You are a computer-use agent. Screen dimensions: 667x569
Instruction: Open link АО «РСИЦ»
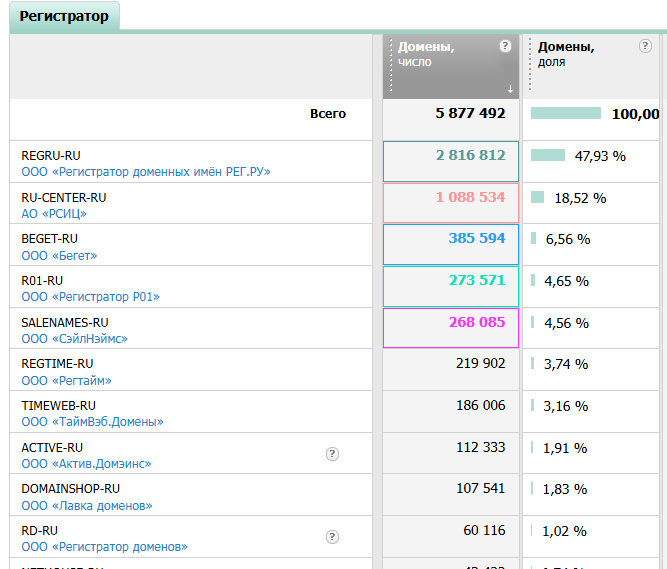tap(54, 213)
